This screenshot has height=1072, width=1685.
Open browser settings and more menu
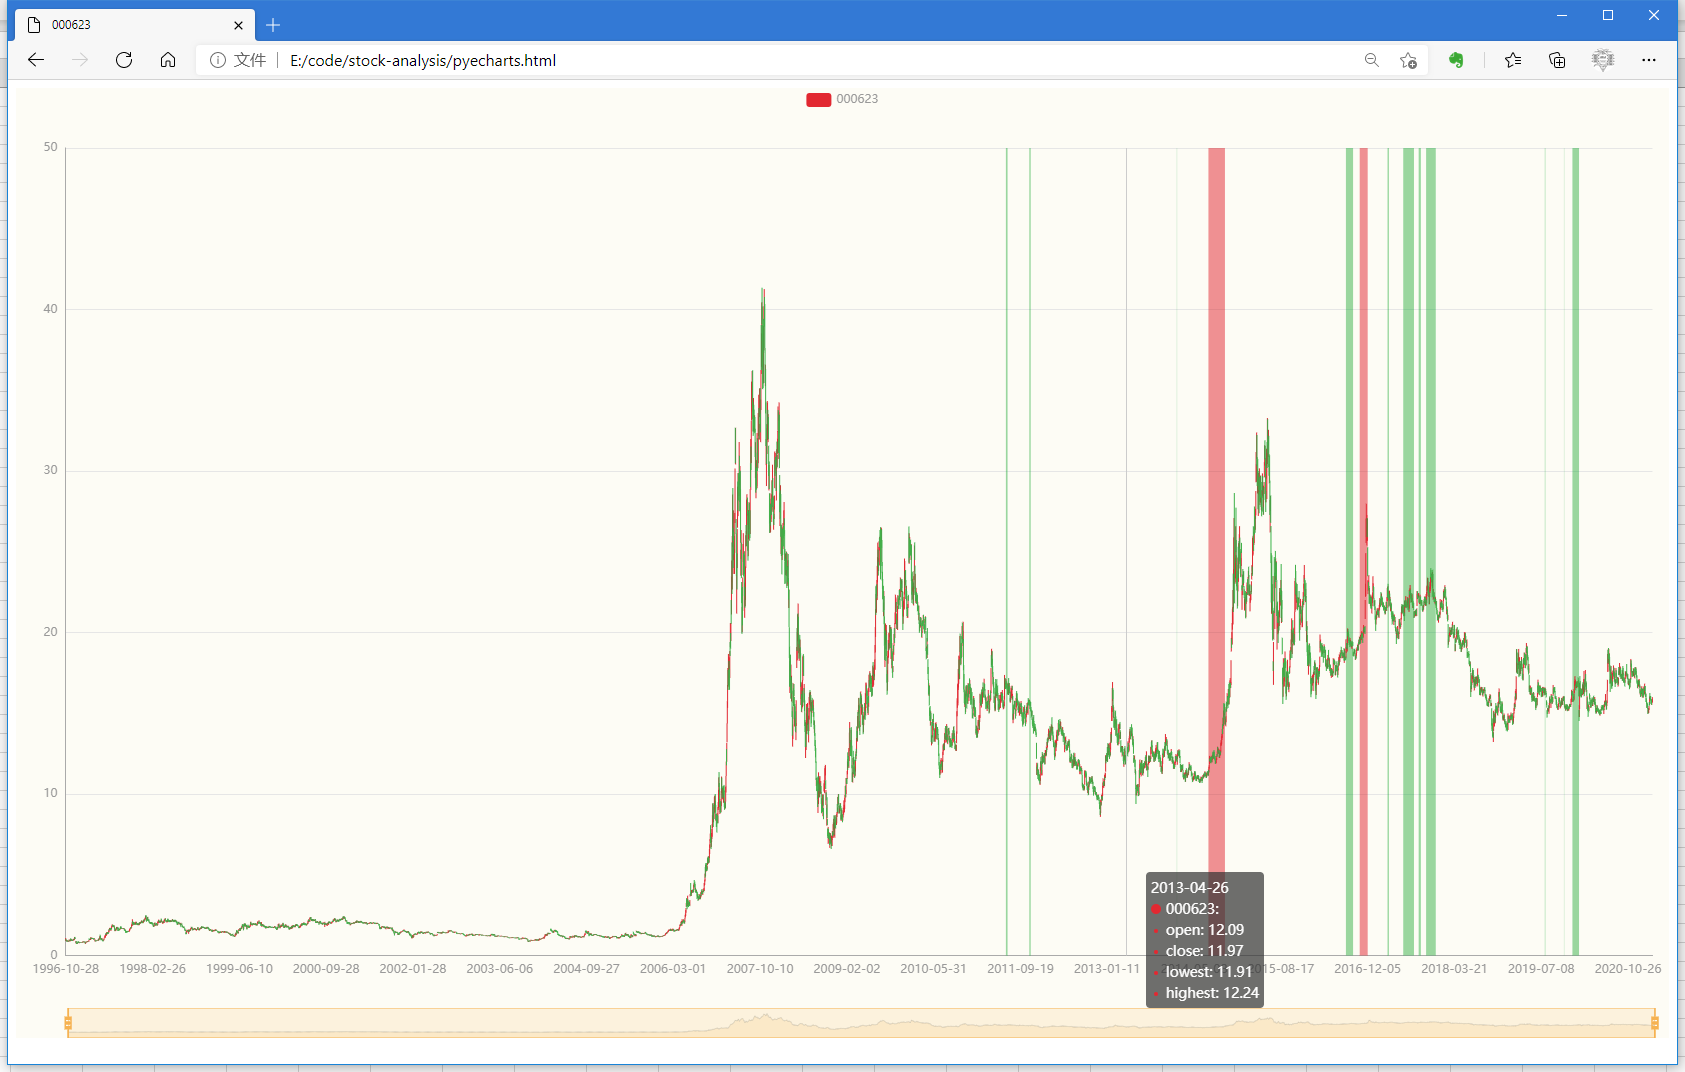pos(1649,60)
